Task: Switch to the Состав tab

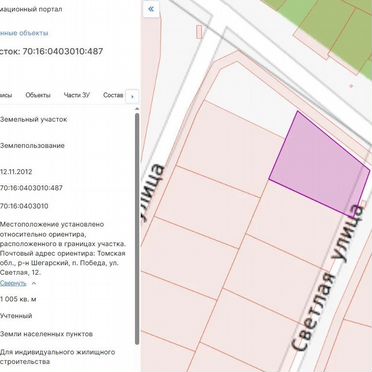Action: (x=113, y=95)
